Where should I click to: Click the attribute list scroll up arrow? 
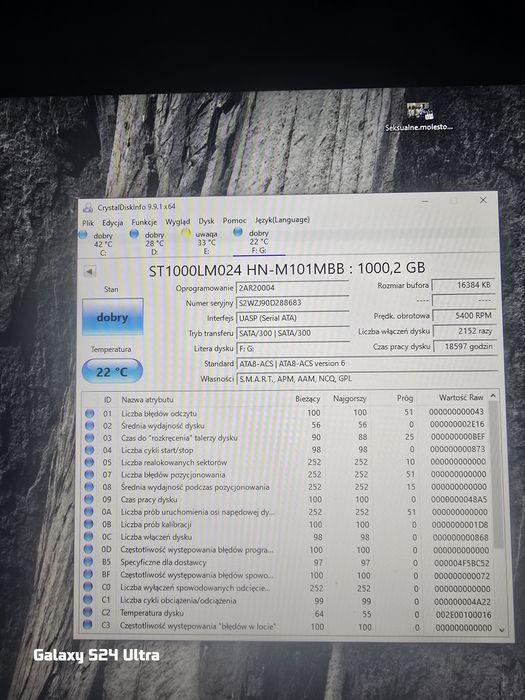coord(493,396)
